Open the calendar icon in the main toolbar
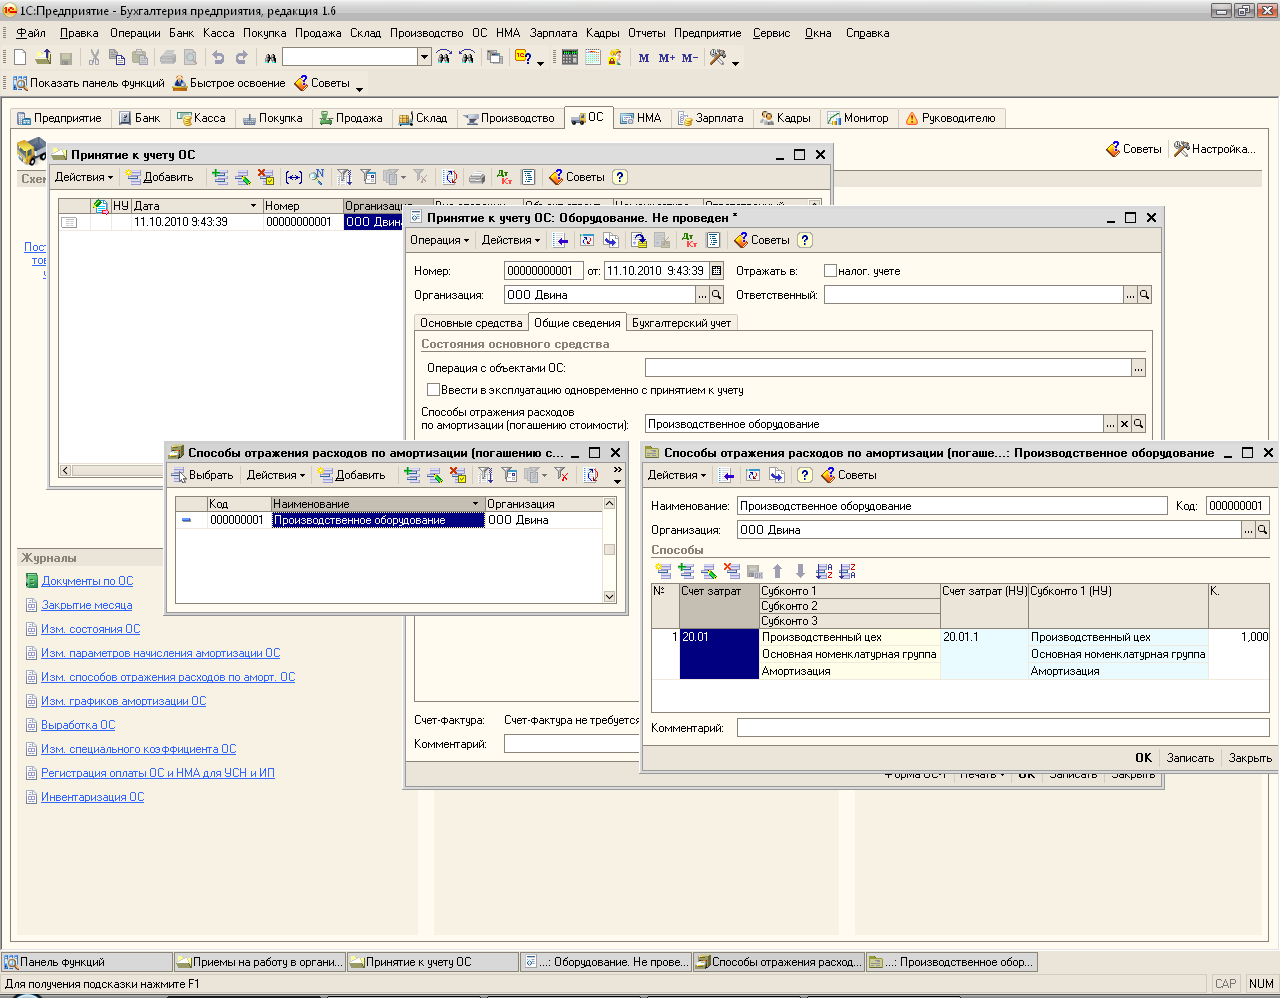This screenshot has width=1280, height=998. 593,57
